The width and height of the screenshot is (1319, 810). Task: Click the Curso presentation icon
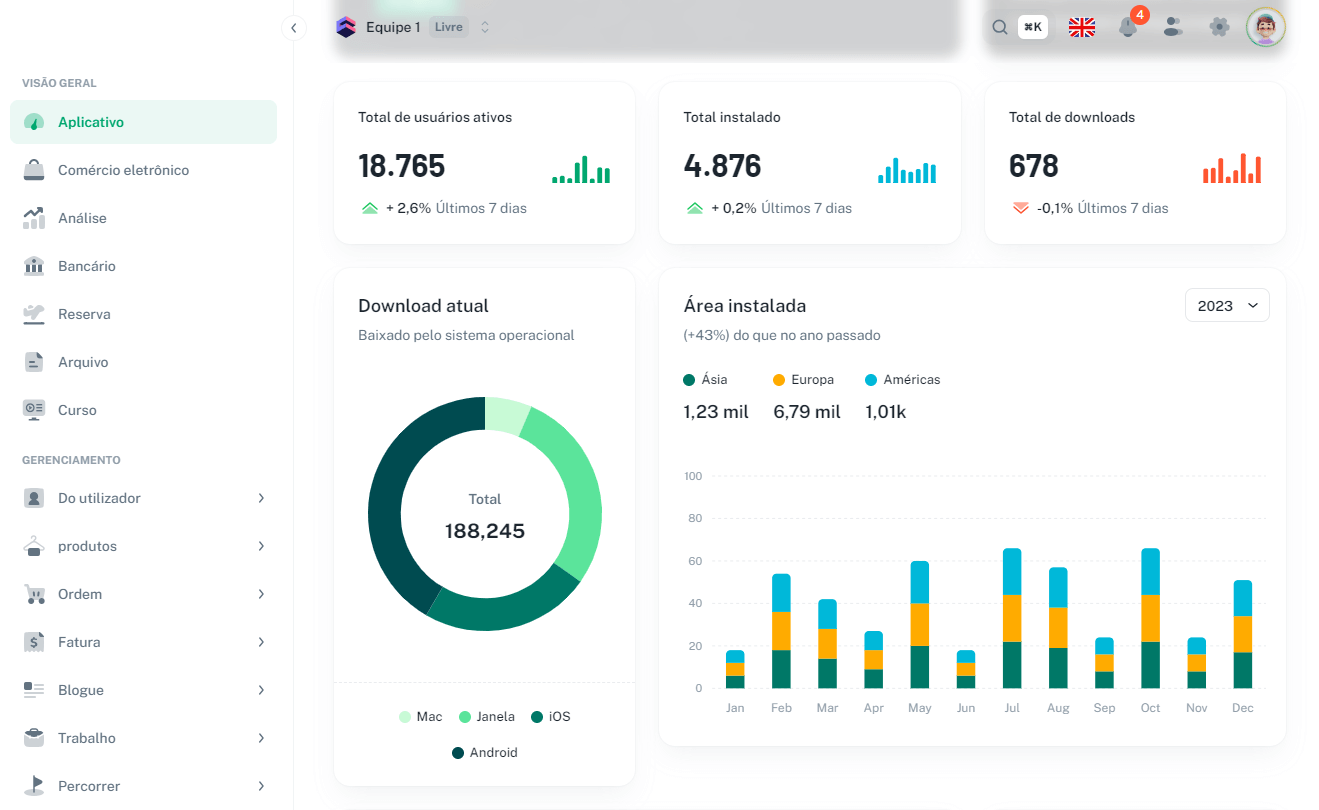[34, 410]
